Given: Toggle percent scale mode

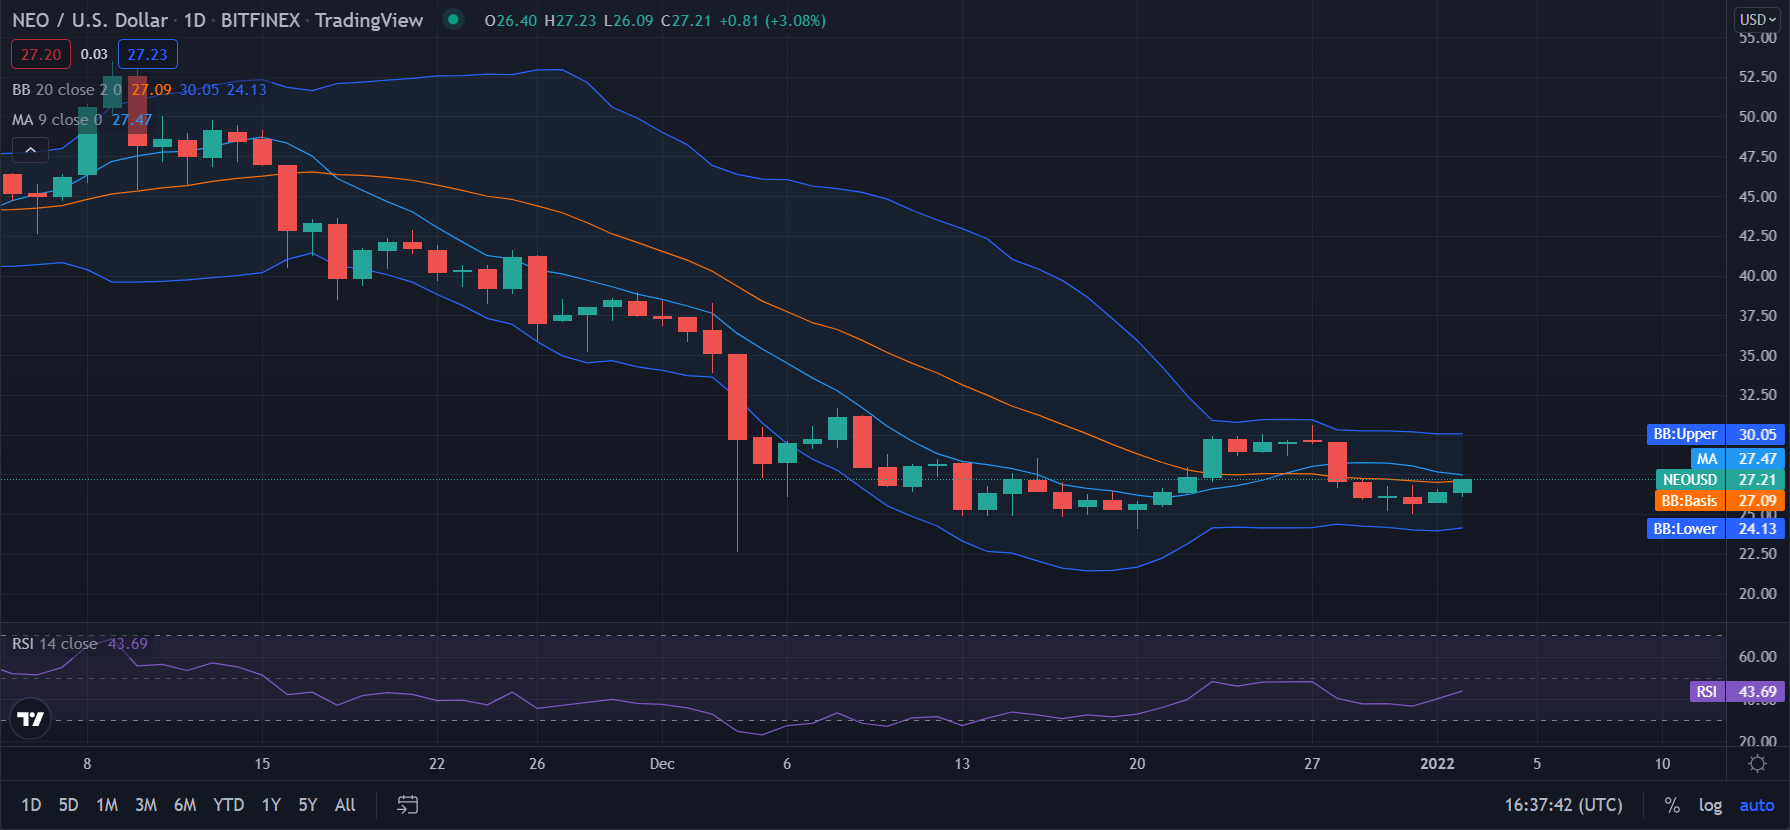Looking at the screenshot, I should click(1672, 805).
